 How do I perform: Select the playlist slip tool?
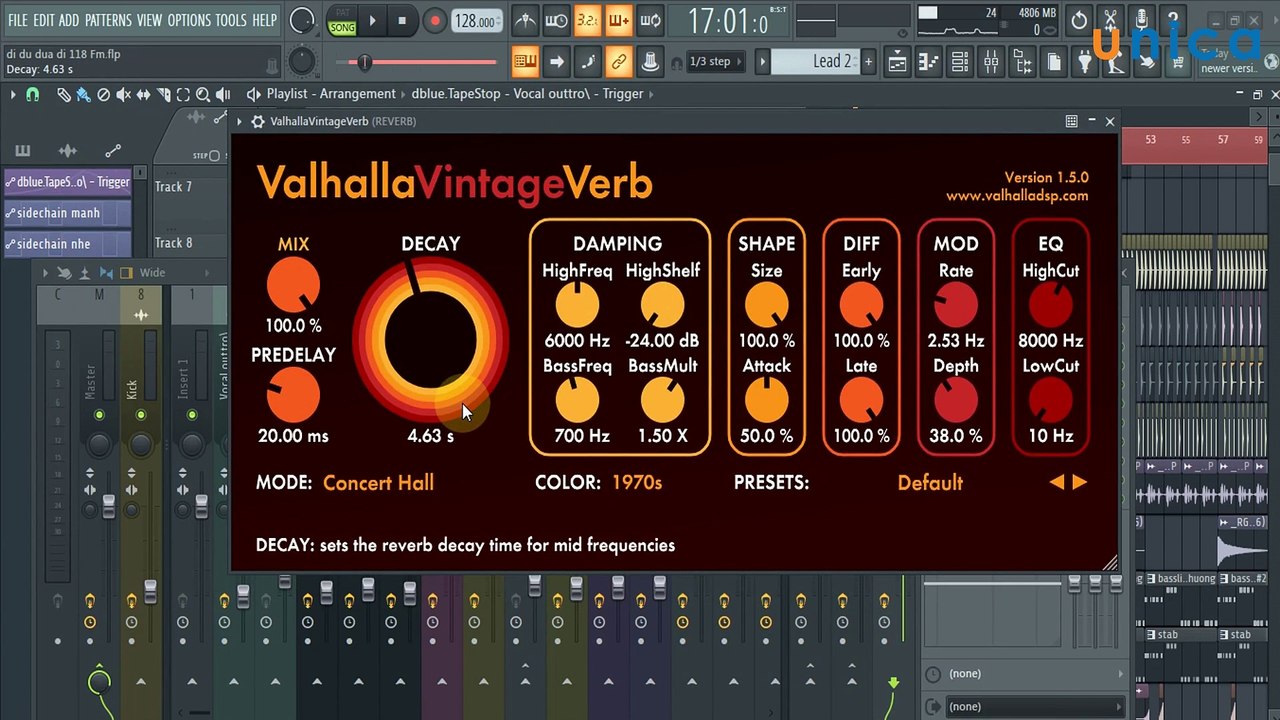143,94
